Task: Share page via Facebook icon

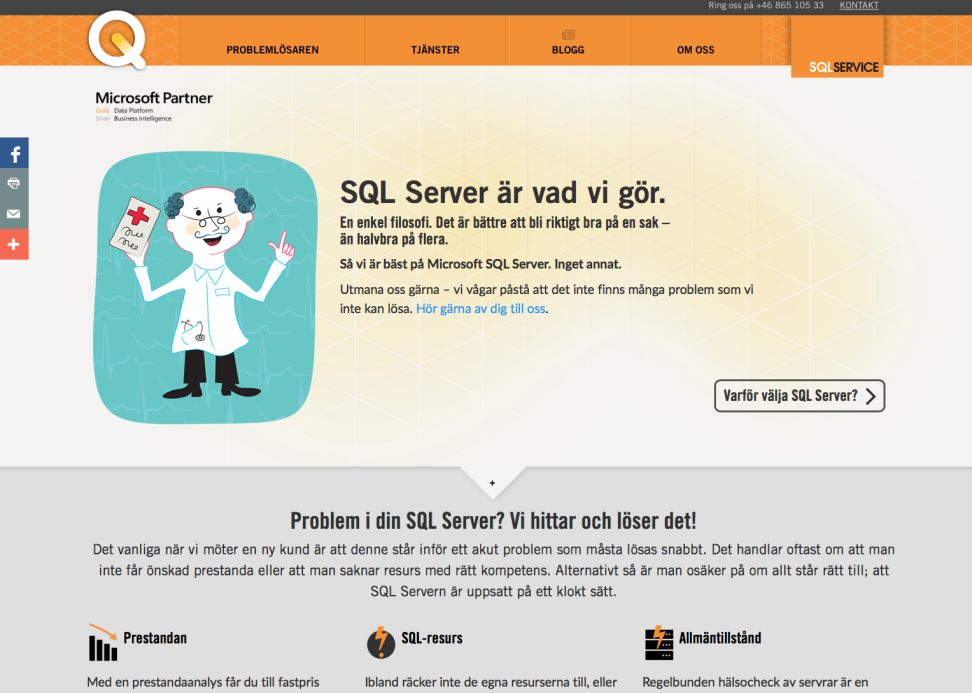Action: click(14, 153)
